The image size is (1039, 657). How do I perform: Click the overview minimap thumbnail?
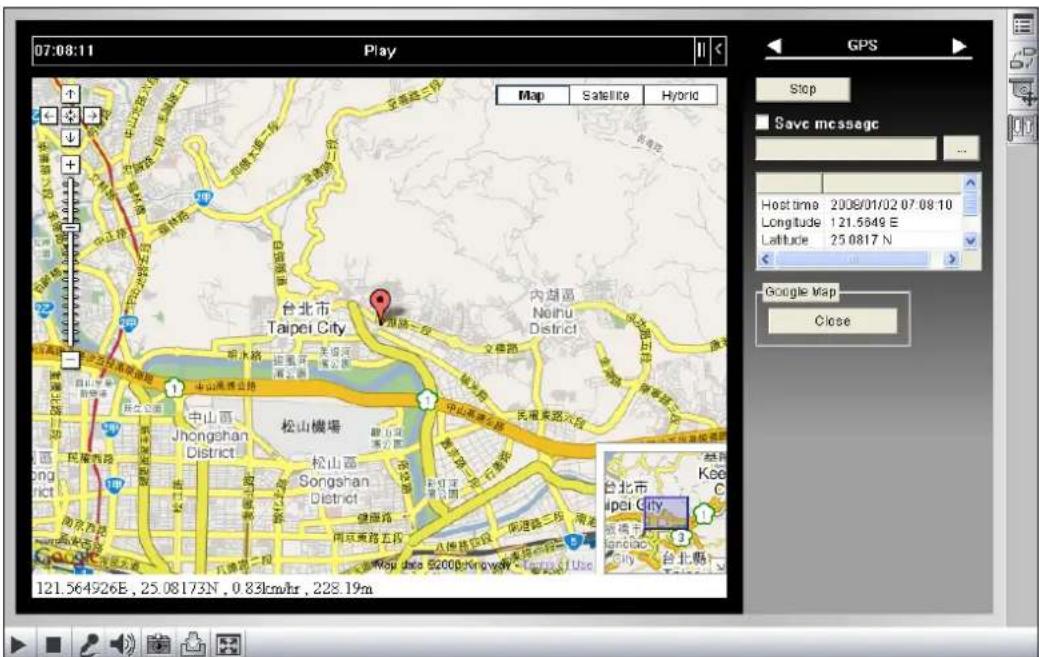tap(665, 511)
